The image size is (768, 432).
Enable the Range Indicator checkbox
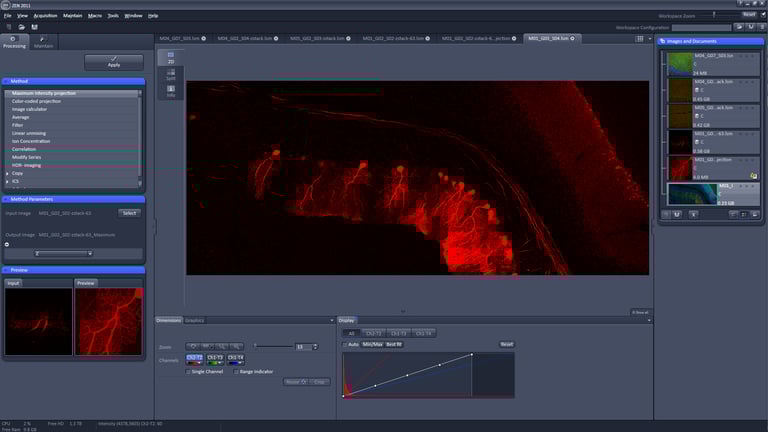(x=235, y=371)
